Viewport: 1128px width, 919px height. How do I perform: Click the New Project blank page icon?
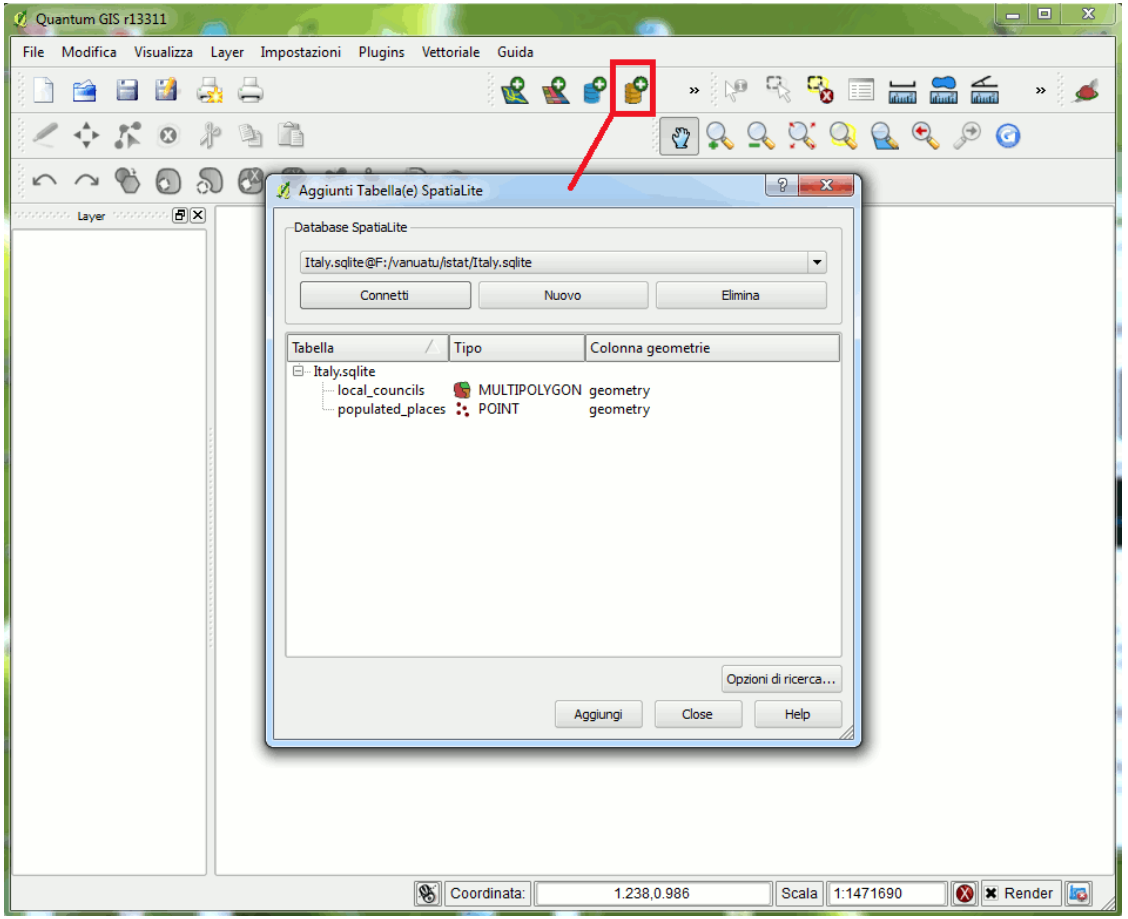44,91
